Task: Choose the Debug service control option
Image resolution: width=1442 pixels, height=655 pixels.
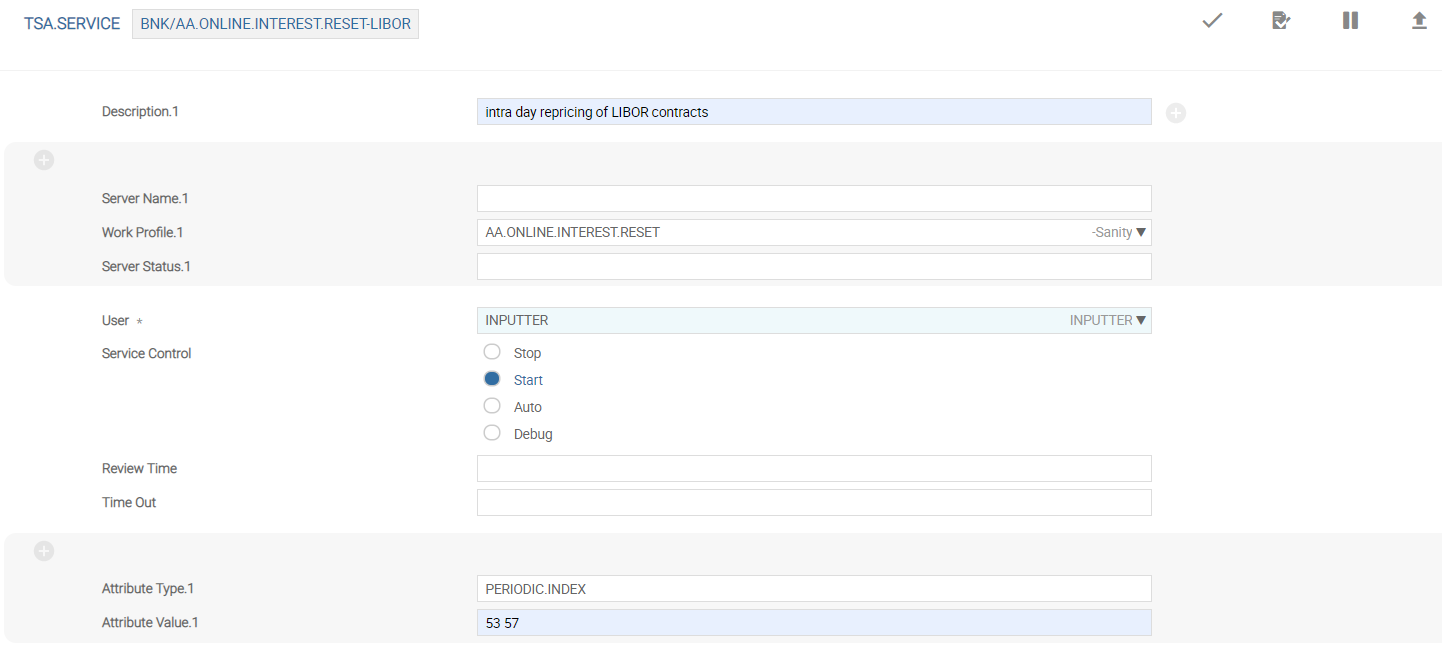Action: click(x=492, y=433)
